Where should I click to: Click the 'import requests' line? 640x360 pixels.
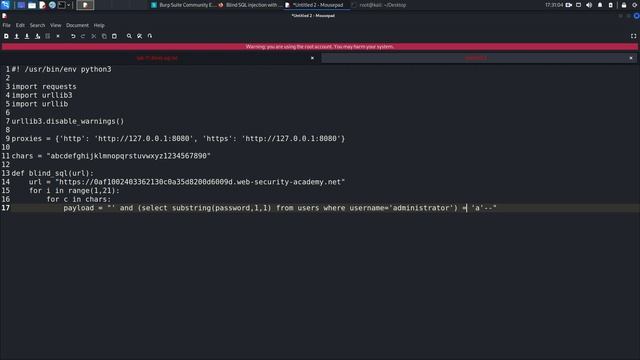[x=44, y=87]
